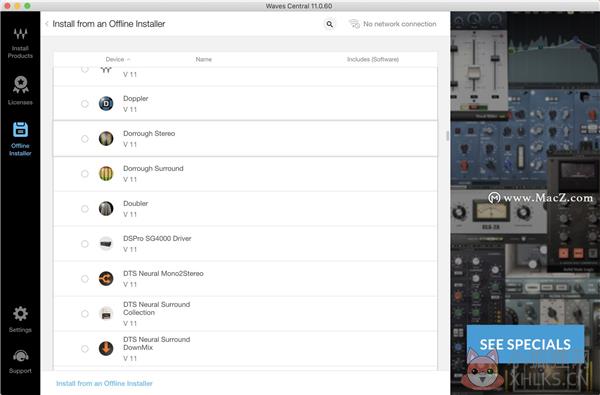Click the Dorrough Surround product icon
Image resolution: width=600 pixels, height=395 pixels.
(x=106, y=174)
